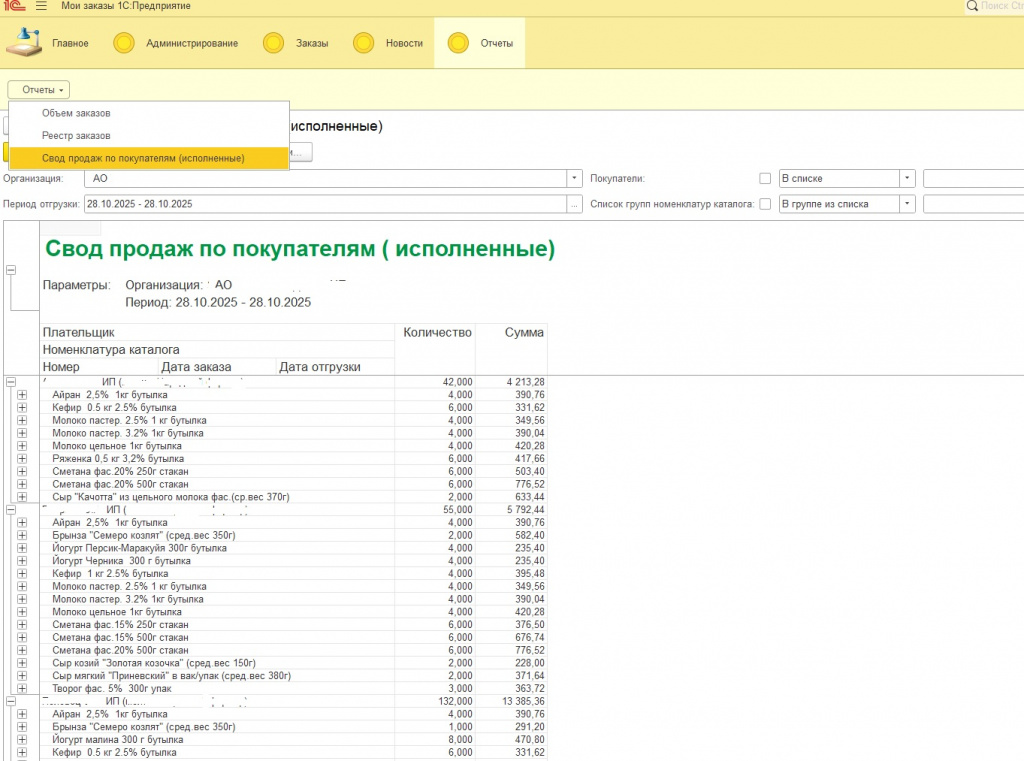Image resolution: width=1024 pixels, height=761 pixels.
Task: Click the search magnifier icon
Action: (973, 7)
